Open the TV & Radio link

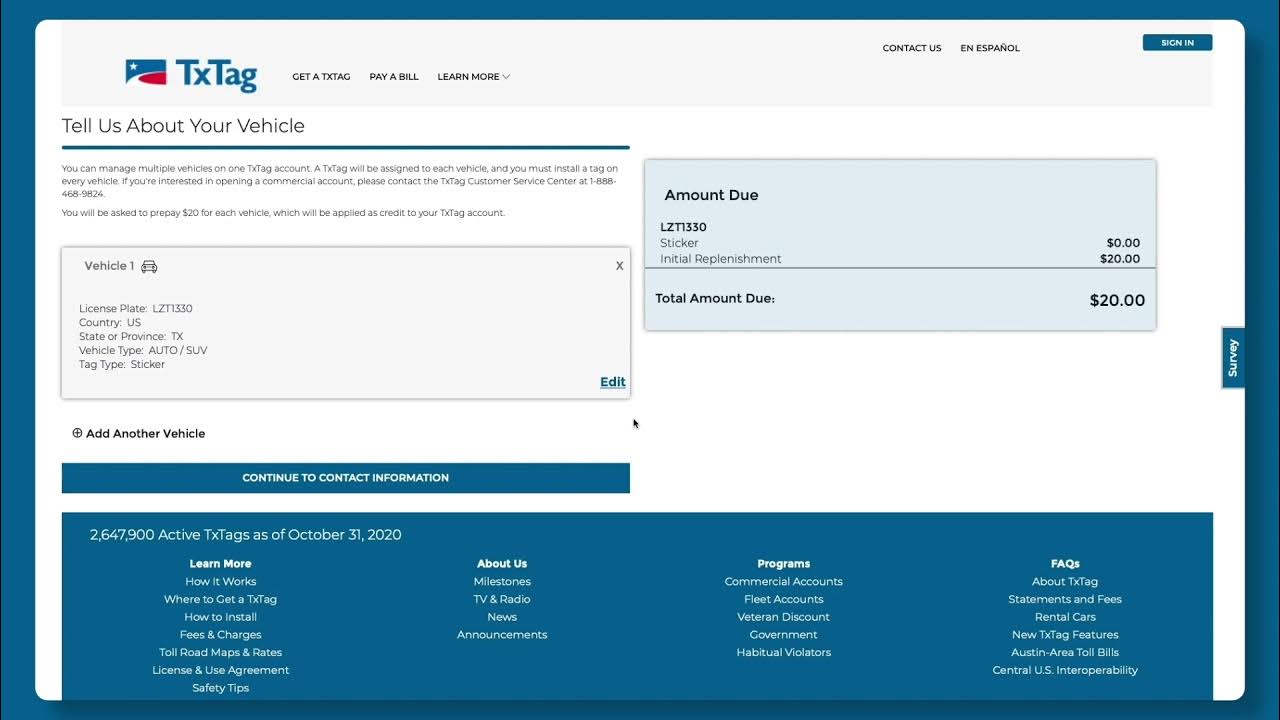(x=502, y=599)
